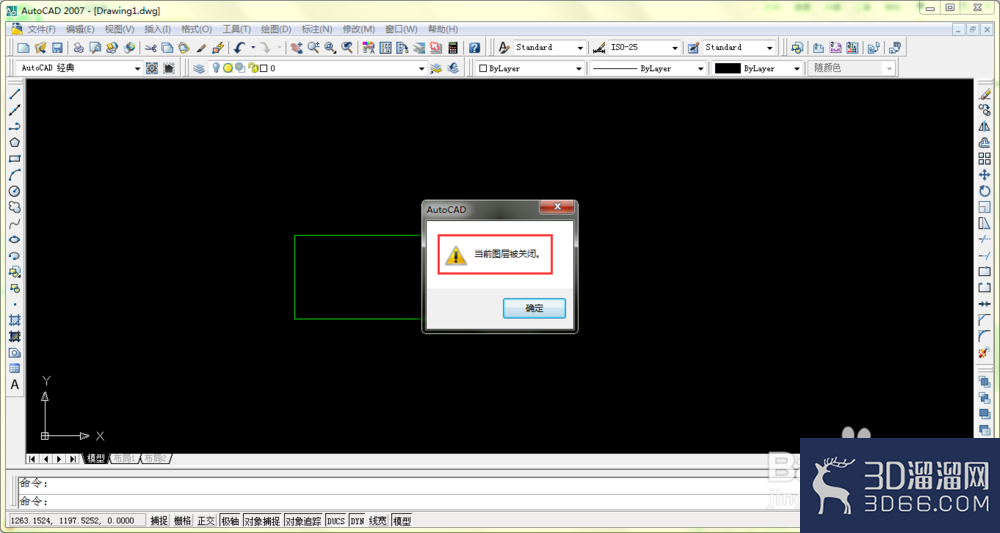Open the Layer Properties Manager icon

[199, 68]
